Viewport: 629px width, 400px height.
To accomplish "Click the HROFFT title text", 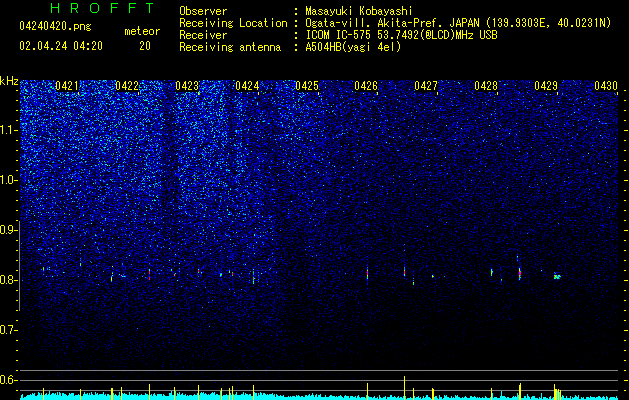I will [x=103, y=8].
